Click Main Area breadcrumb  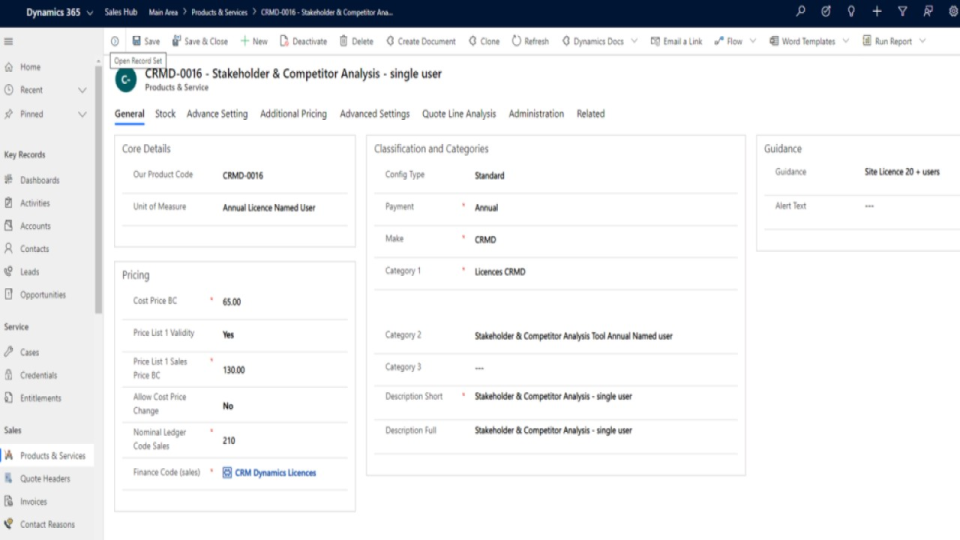pyautogui.click(x=163, y=12)
